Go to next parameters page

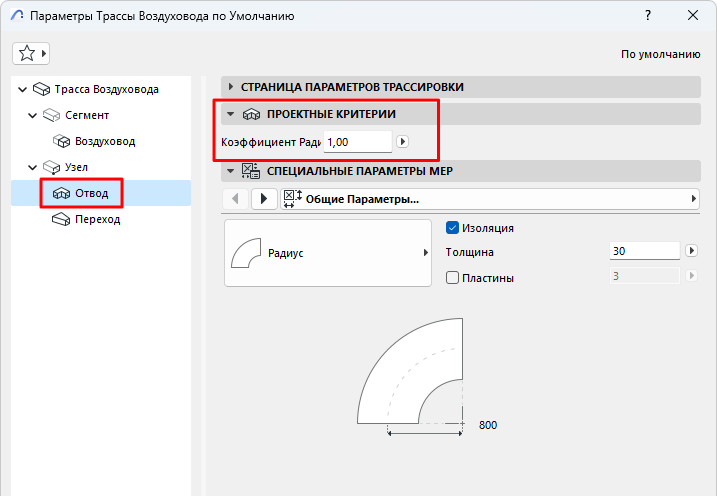click(x=264, y=199)
